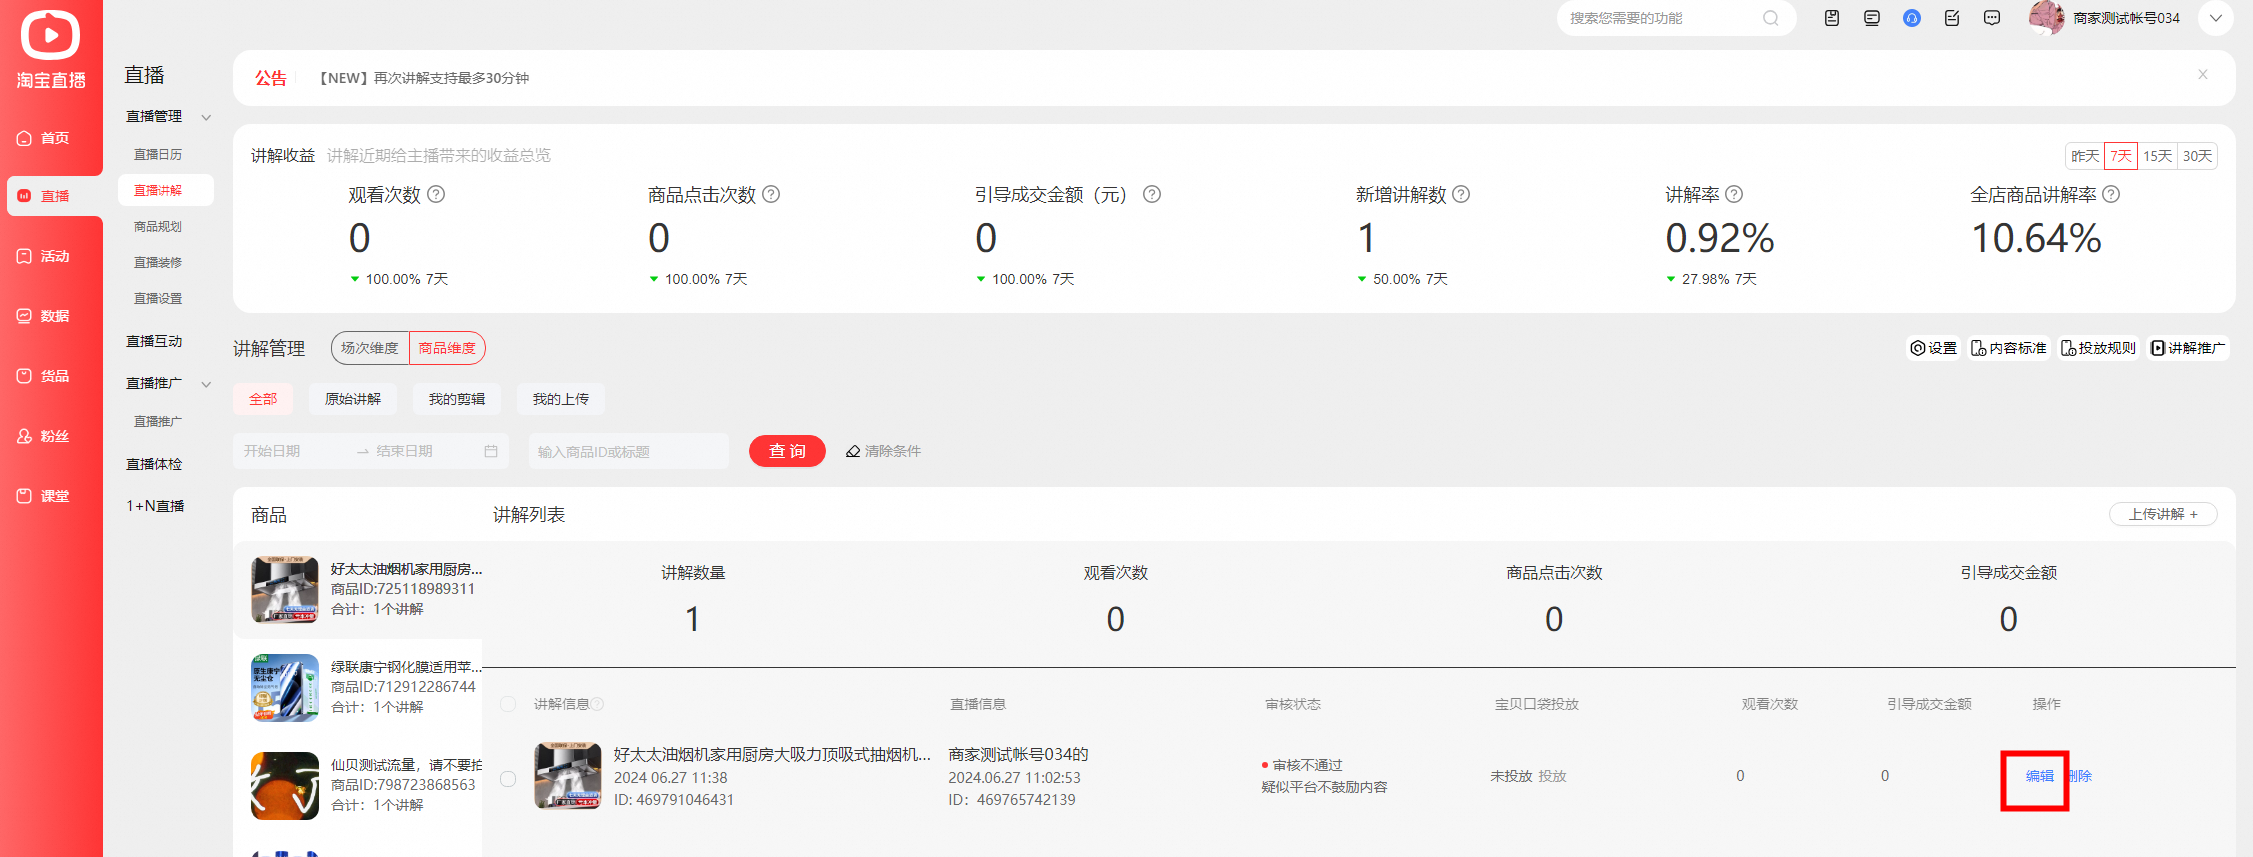
Task: Open the blue customer service headset icon
Action: coord(1911,18)
